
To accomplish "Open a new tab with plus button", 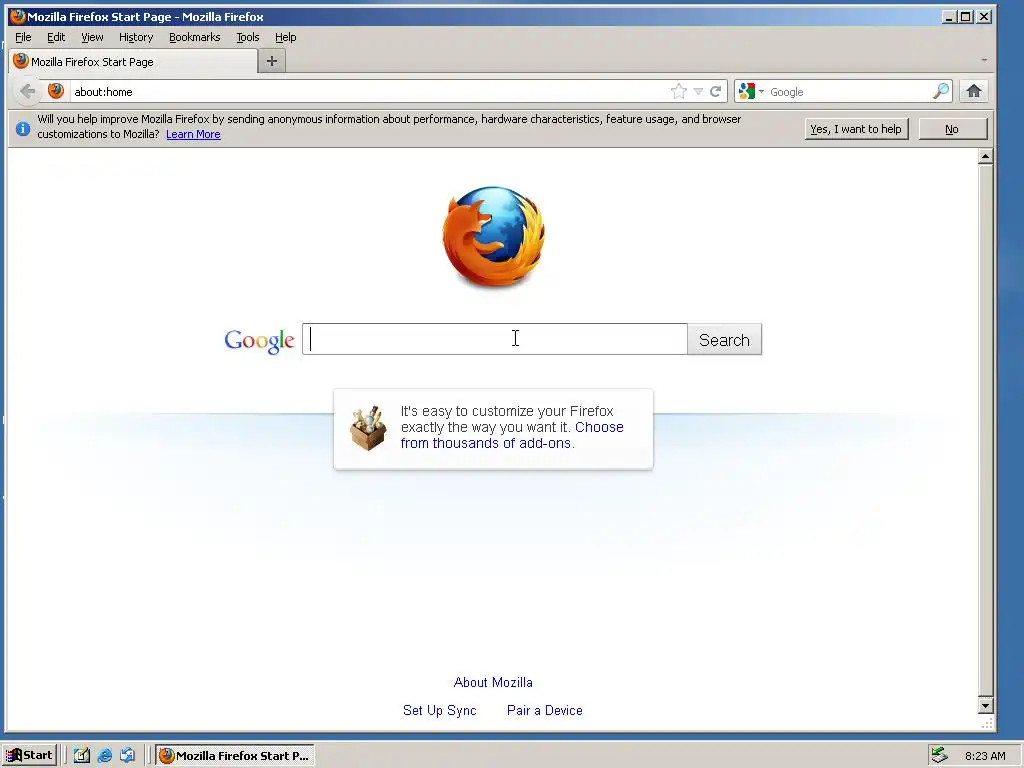I will [272, 61].
